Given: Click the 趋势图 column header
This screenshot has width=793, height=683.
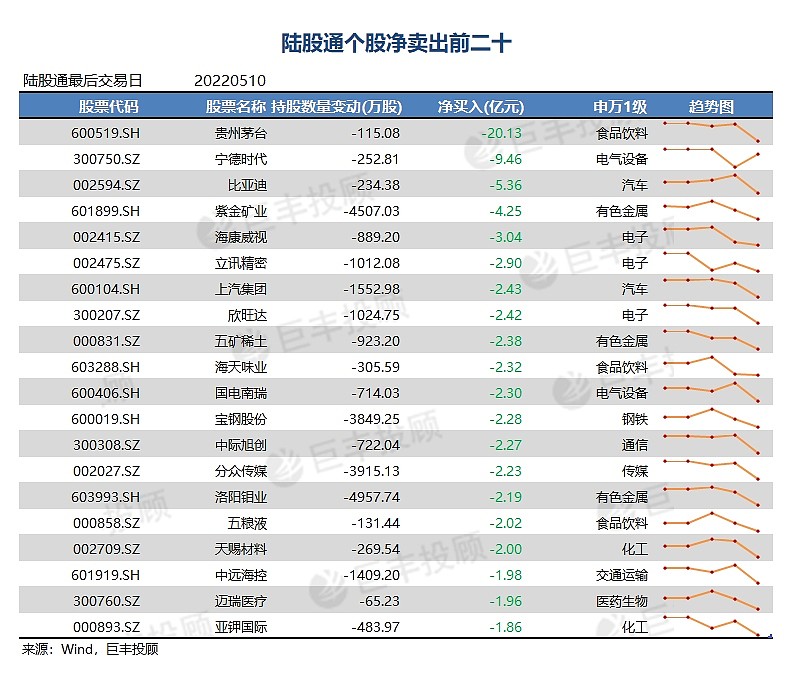Looking at the screenshot, I should pyautogui.click(x=711, y=107).
